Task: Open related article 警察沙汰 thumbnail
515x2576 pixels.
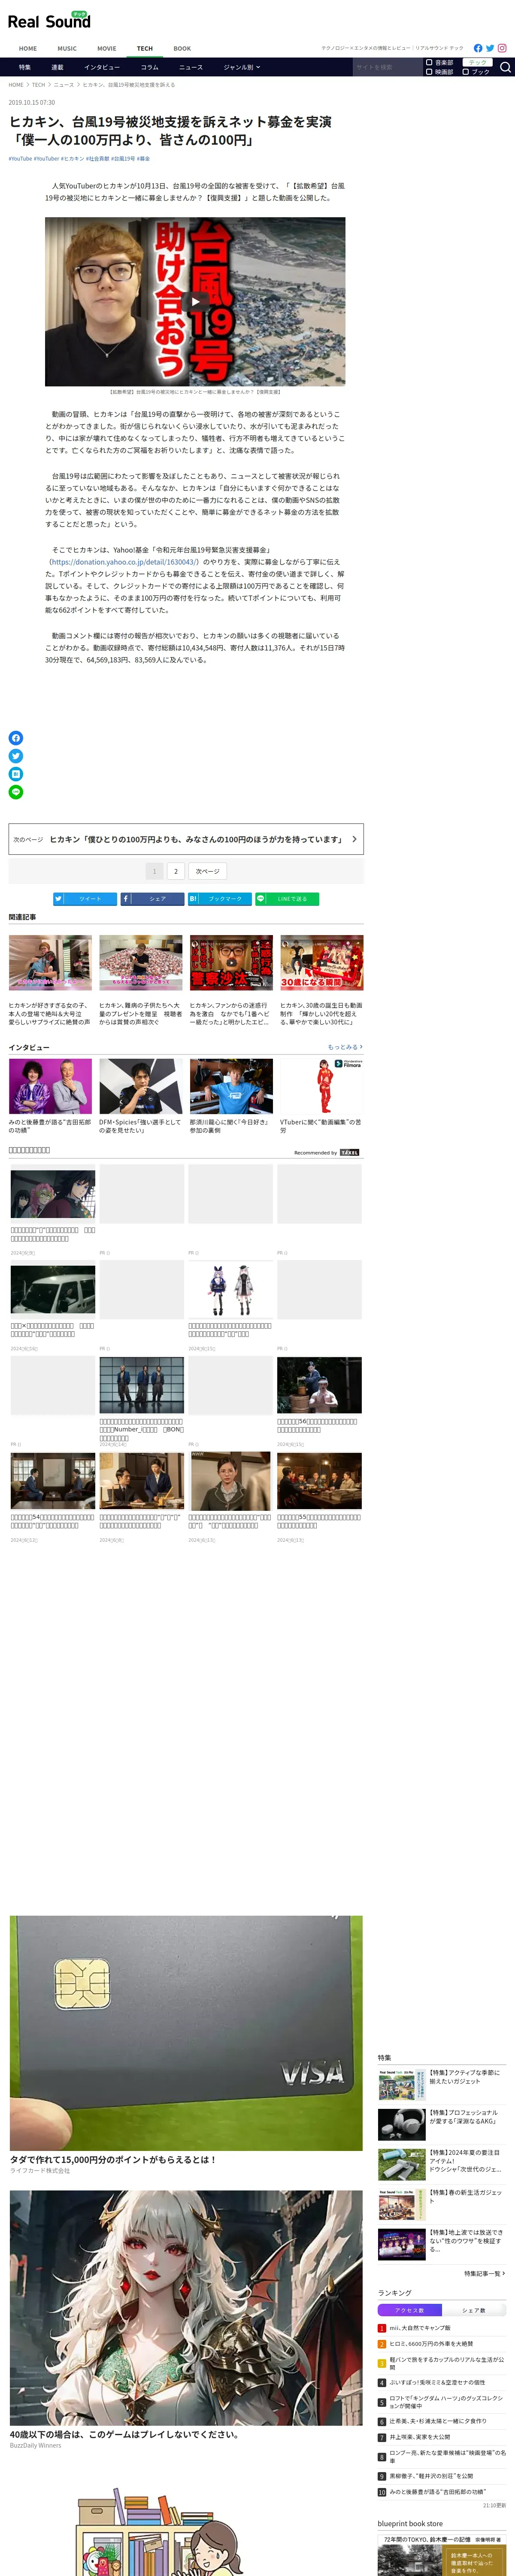Action: pos(231,963)
